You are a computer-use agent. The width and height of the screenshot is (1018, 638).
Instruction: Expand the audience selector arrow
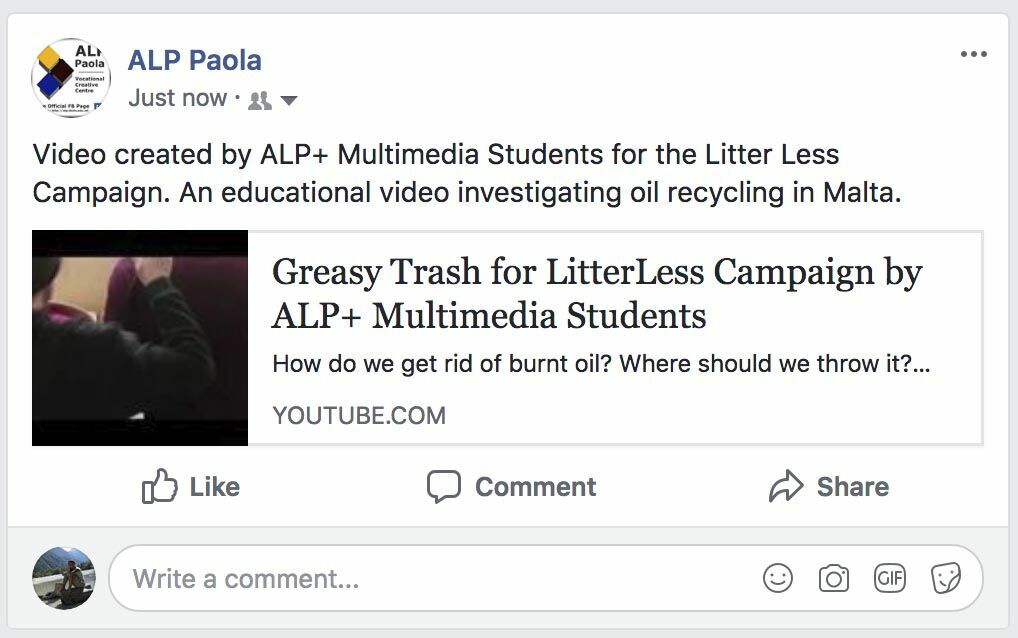tap(288, 100)
